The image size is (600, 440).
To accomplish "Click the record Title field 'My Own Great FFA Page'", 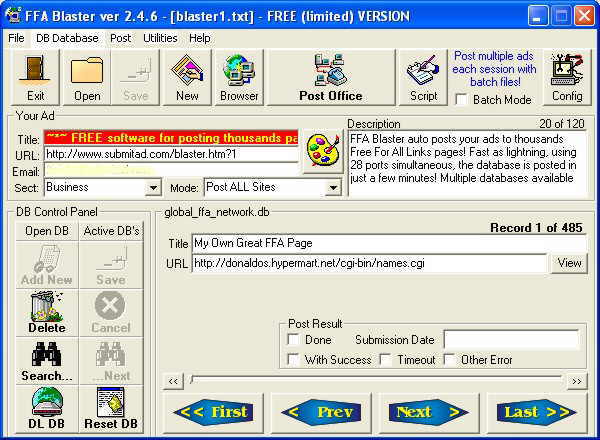I will [x=389, y=243].
